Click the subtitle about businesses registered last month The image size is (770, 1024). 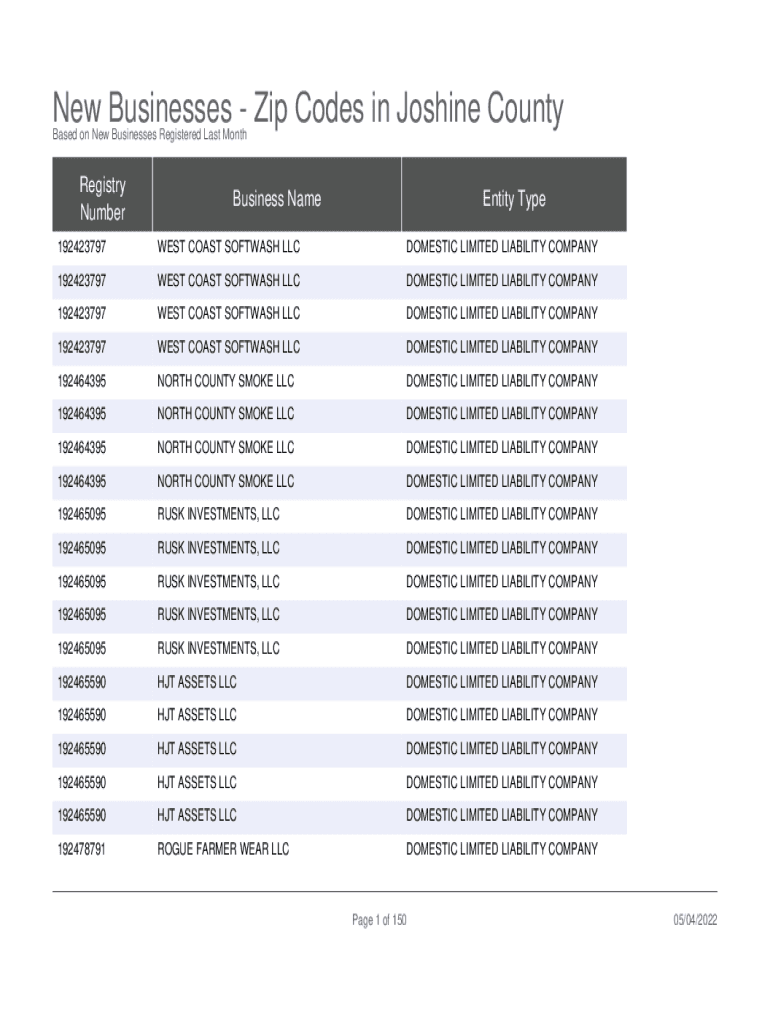point(149,135)
